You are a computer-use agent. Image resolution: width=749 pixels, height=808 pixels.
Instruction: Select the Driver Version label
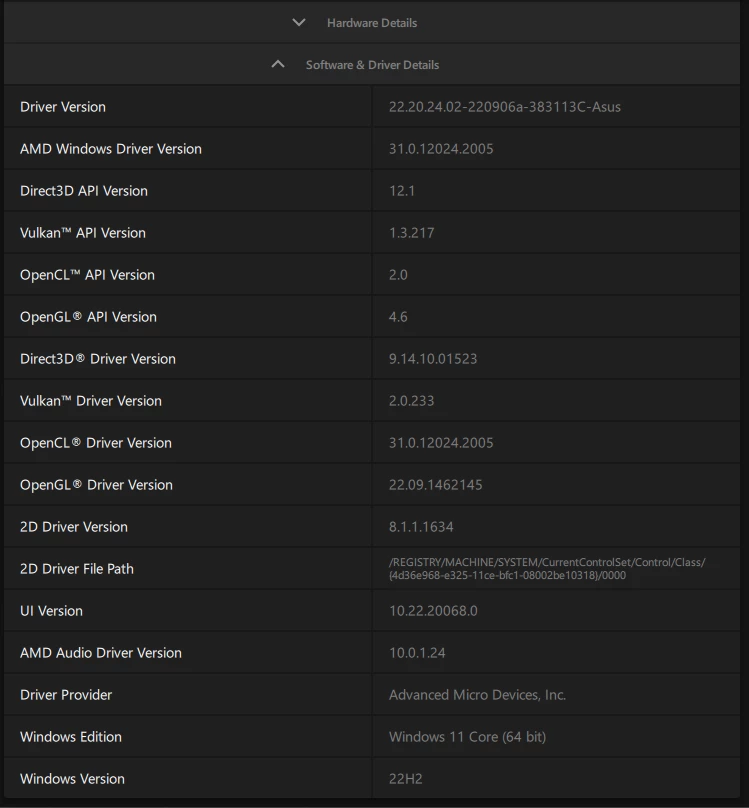click(63, 107)
